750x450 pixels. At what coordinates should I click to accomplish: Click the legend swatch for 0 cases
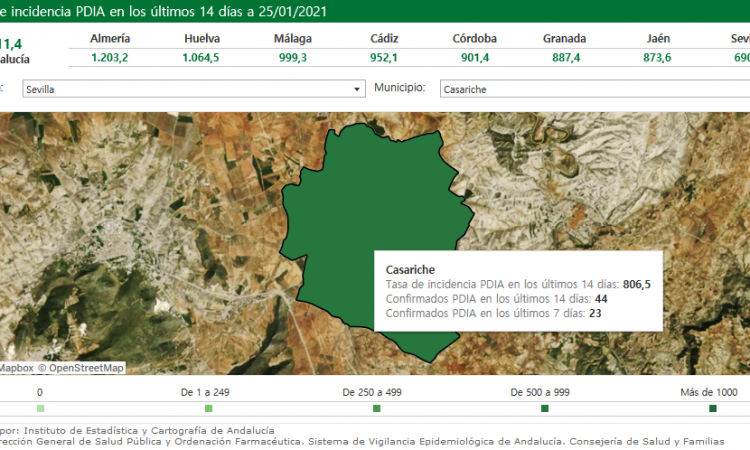click(x=40, y=408)
